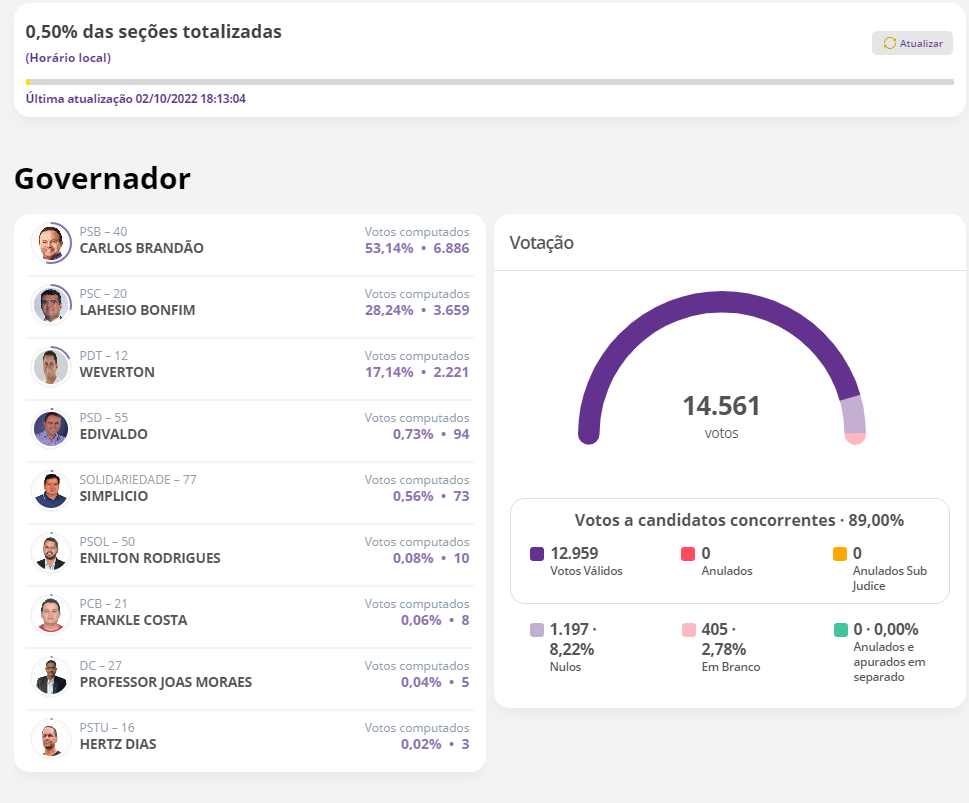
Task: Click Simplicio's avatar image
Action: coord(50,491)
